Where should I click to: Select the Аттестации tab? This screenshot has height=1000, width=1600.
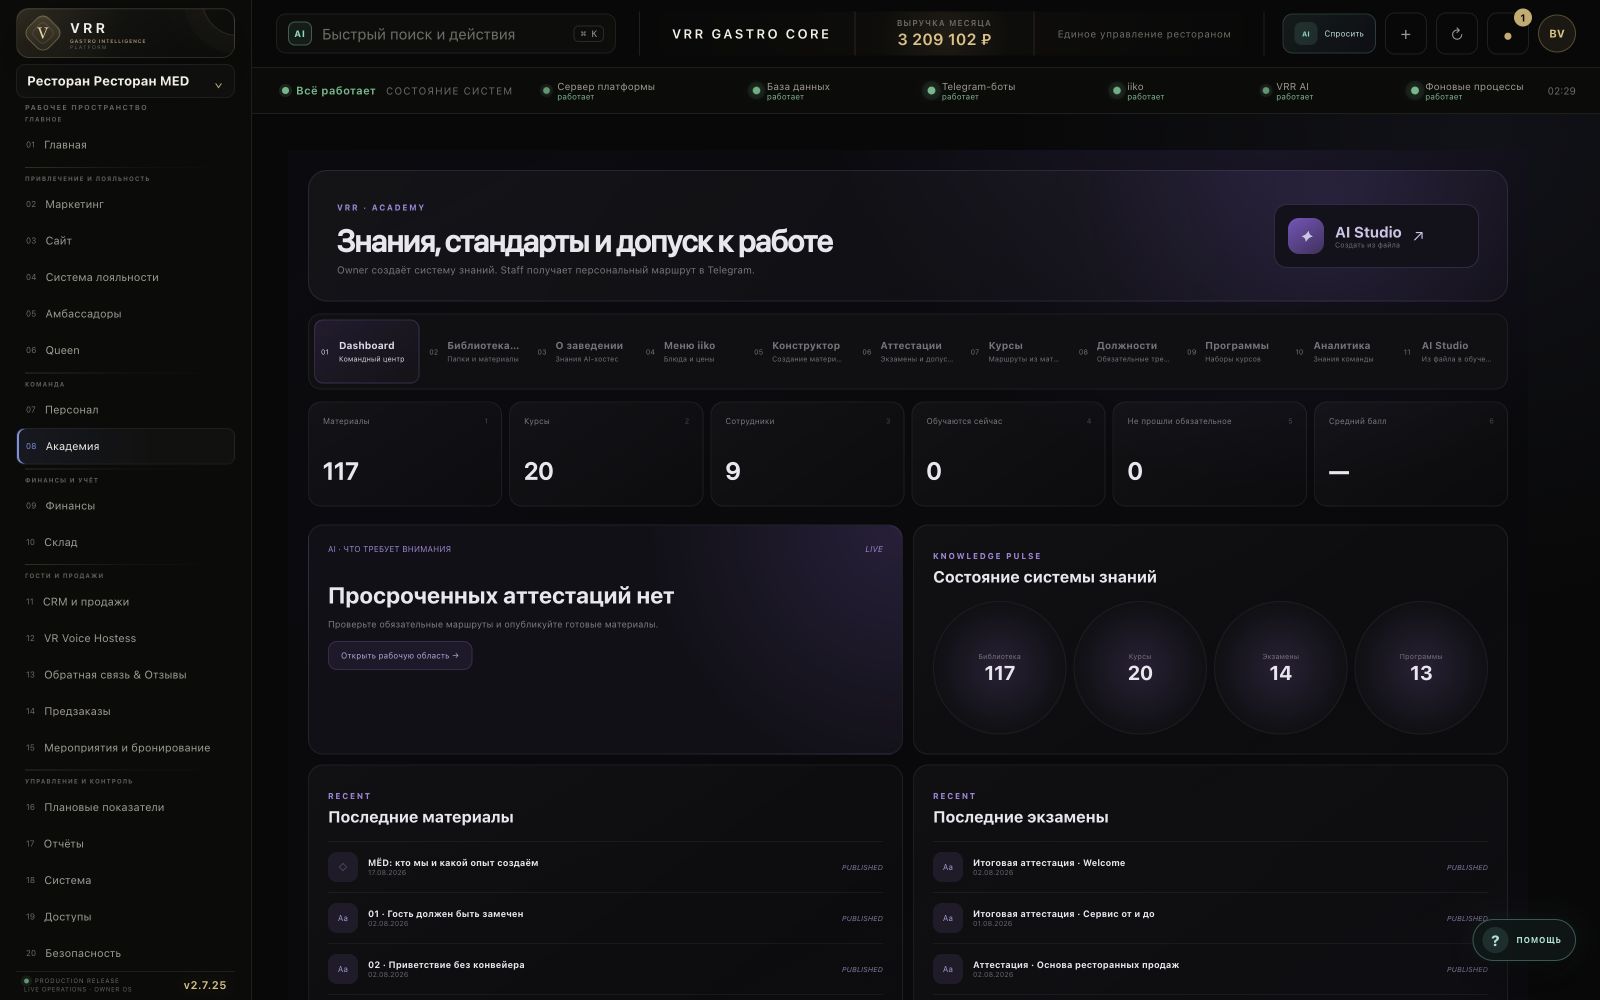point(906,351)
